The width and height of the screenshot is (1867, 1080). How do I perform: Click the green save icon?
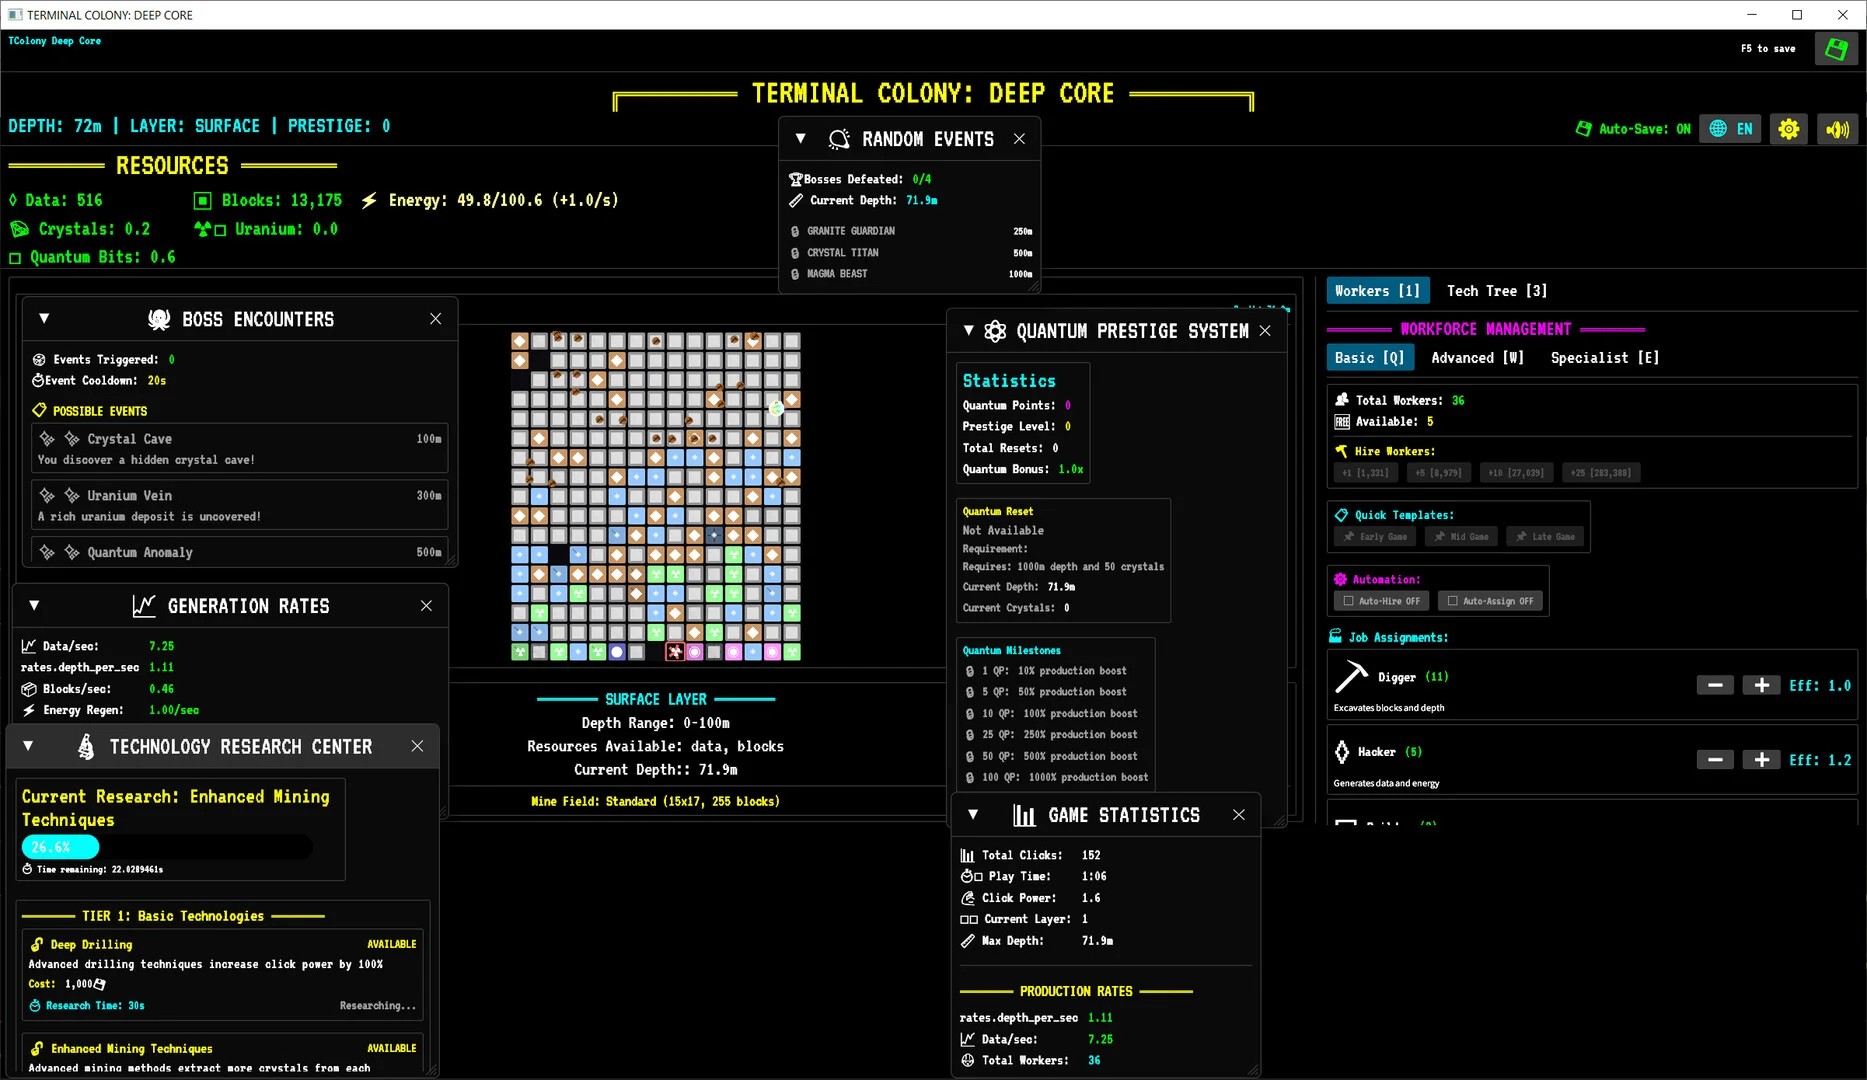(1836, 49)
